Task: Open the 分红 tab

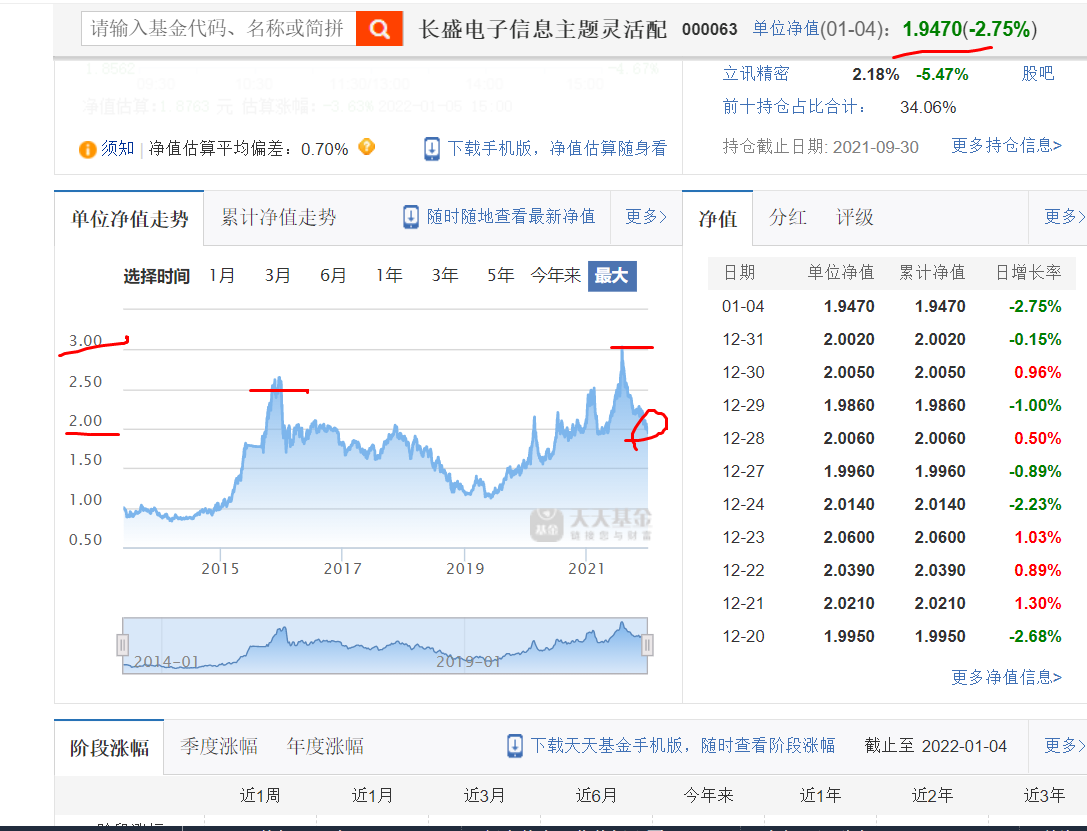Action: coord(788,217)
